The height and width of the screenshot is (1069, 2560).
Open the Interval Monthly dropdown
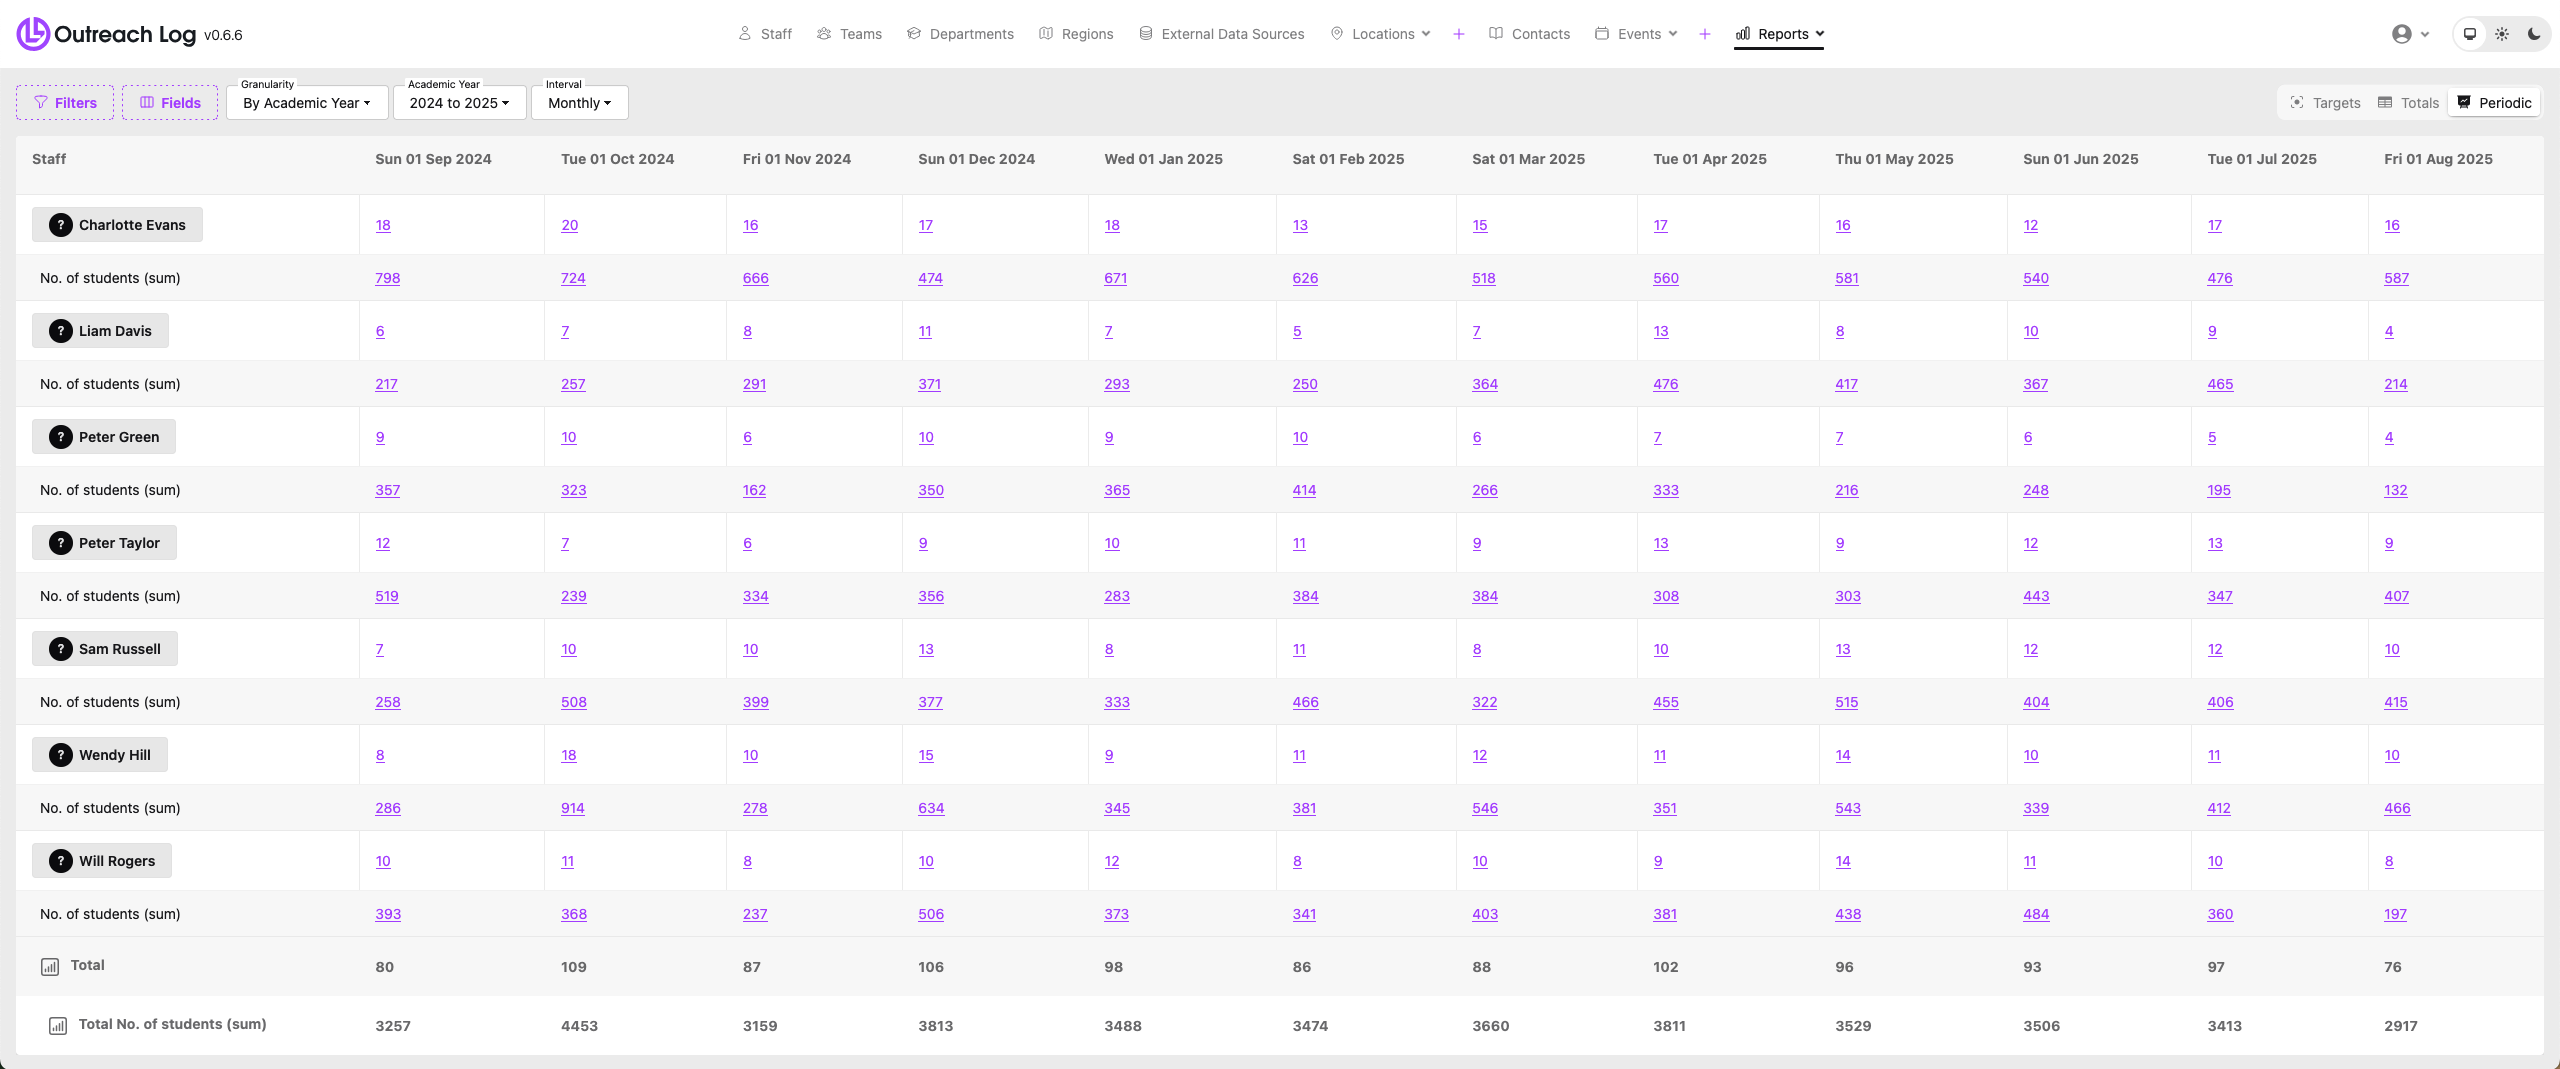579,103
